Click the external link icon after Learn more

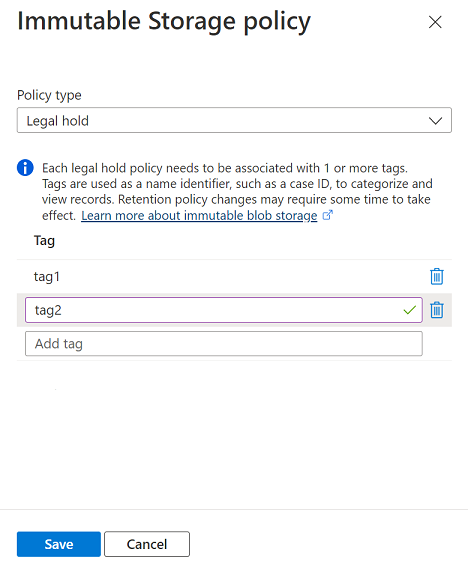point(327,215)
